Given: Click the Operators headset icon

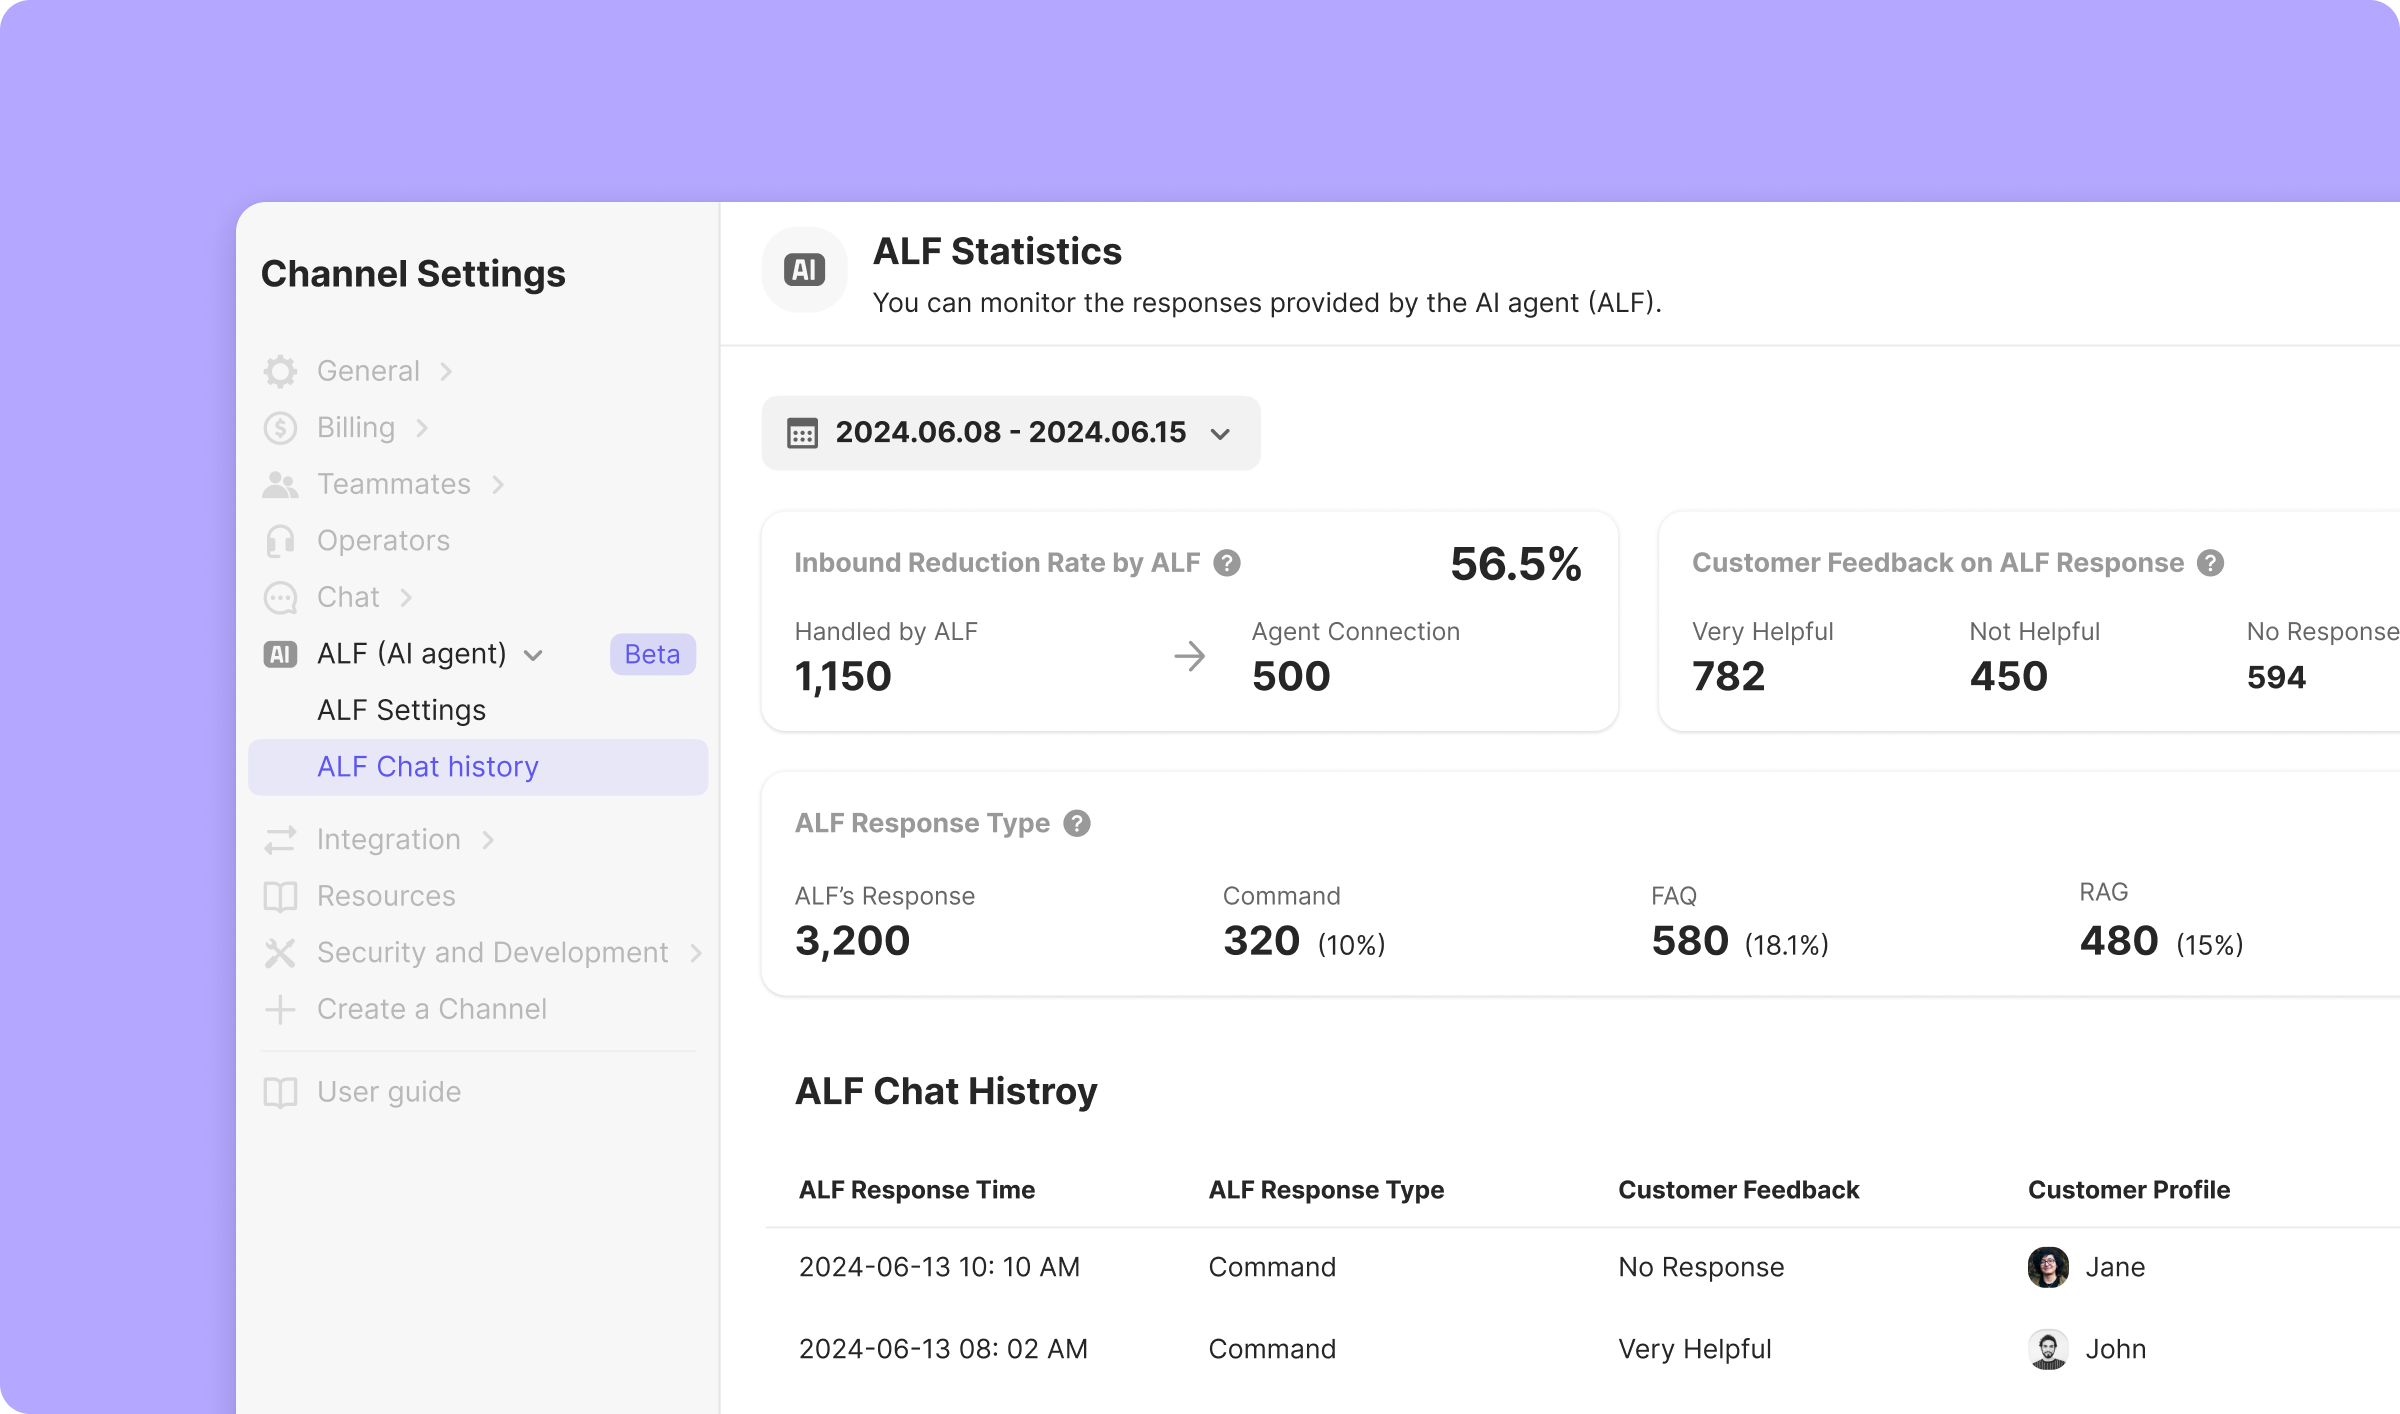Looking at the screenshot, I should [x=280, y=541].
